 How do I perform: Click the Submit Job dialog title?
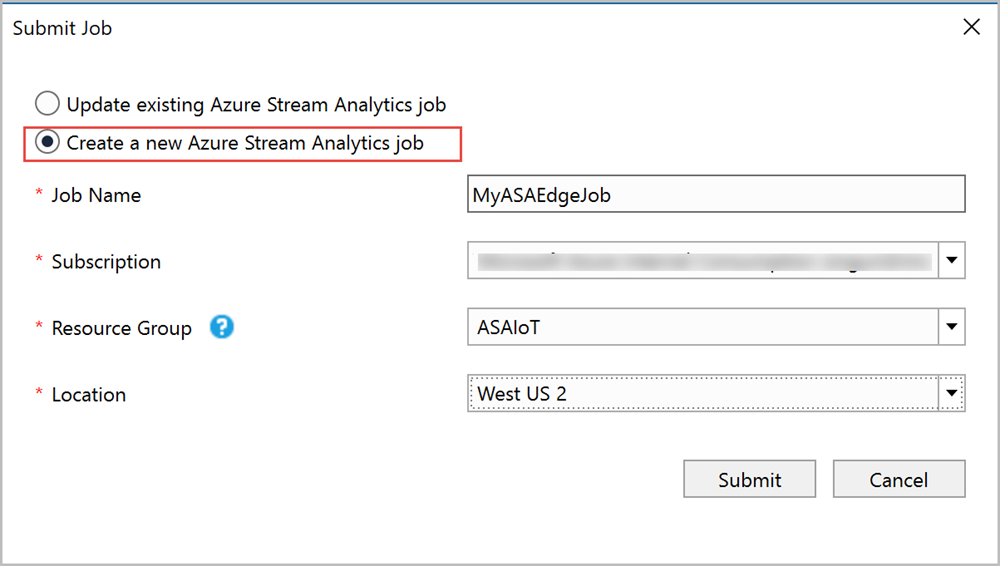point(62,28)
